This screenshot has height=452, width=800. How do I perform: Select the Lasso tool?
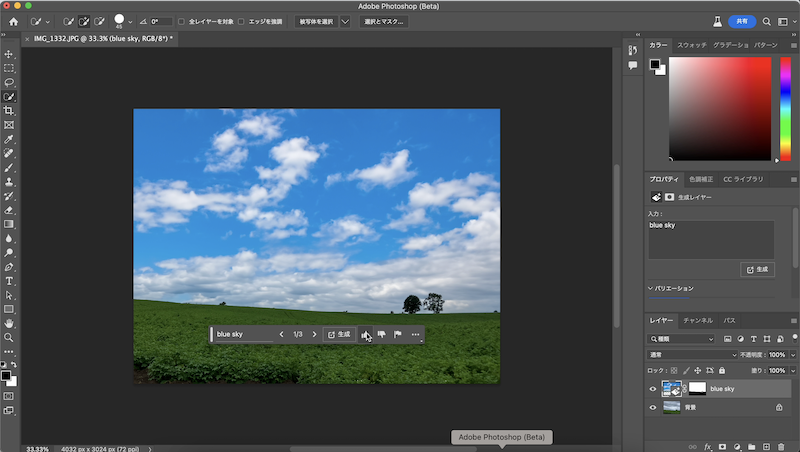tap(9, 83)
